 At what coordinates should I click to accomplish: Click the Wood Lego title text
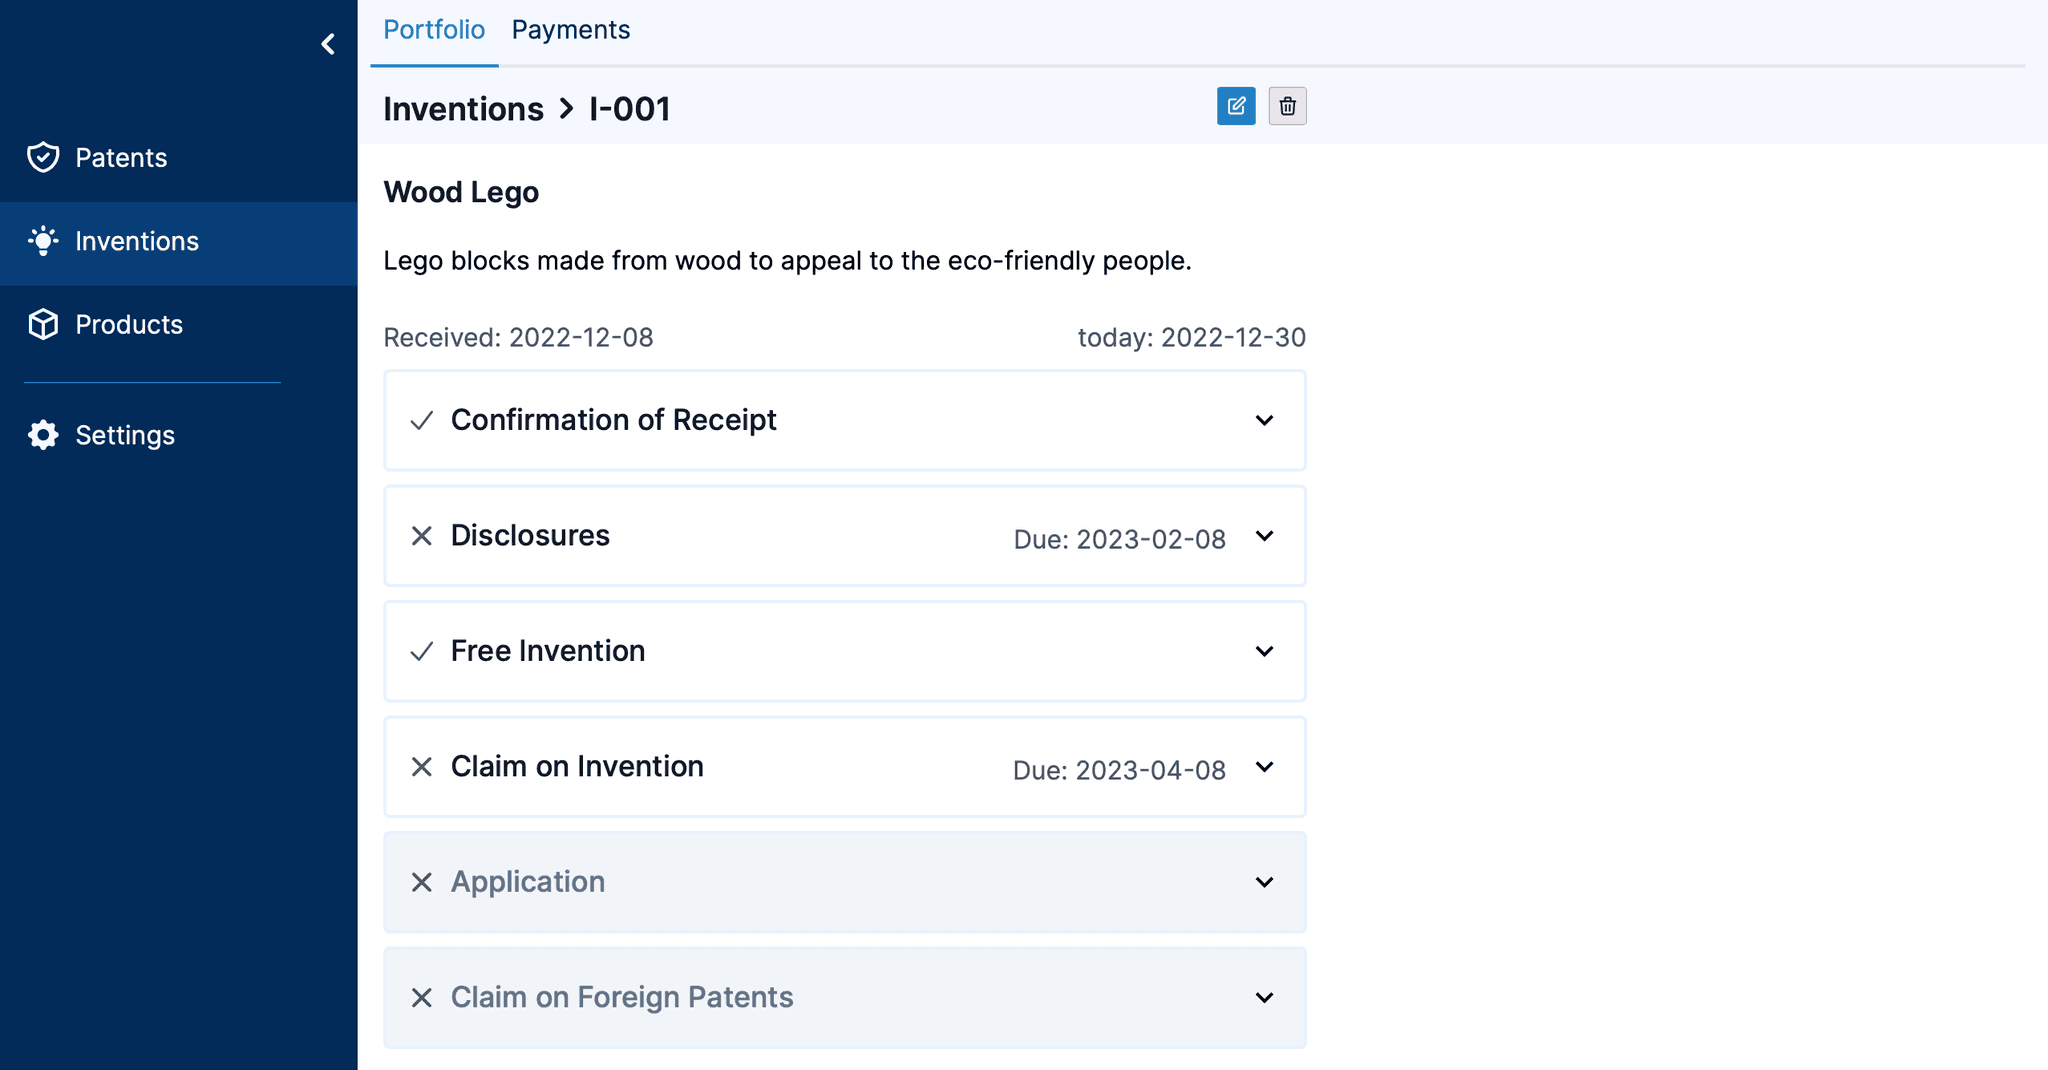pos(461,191)
